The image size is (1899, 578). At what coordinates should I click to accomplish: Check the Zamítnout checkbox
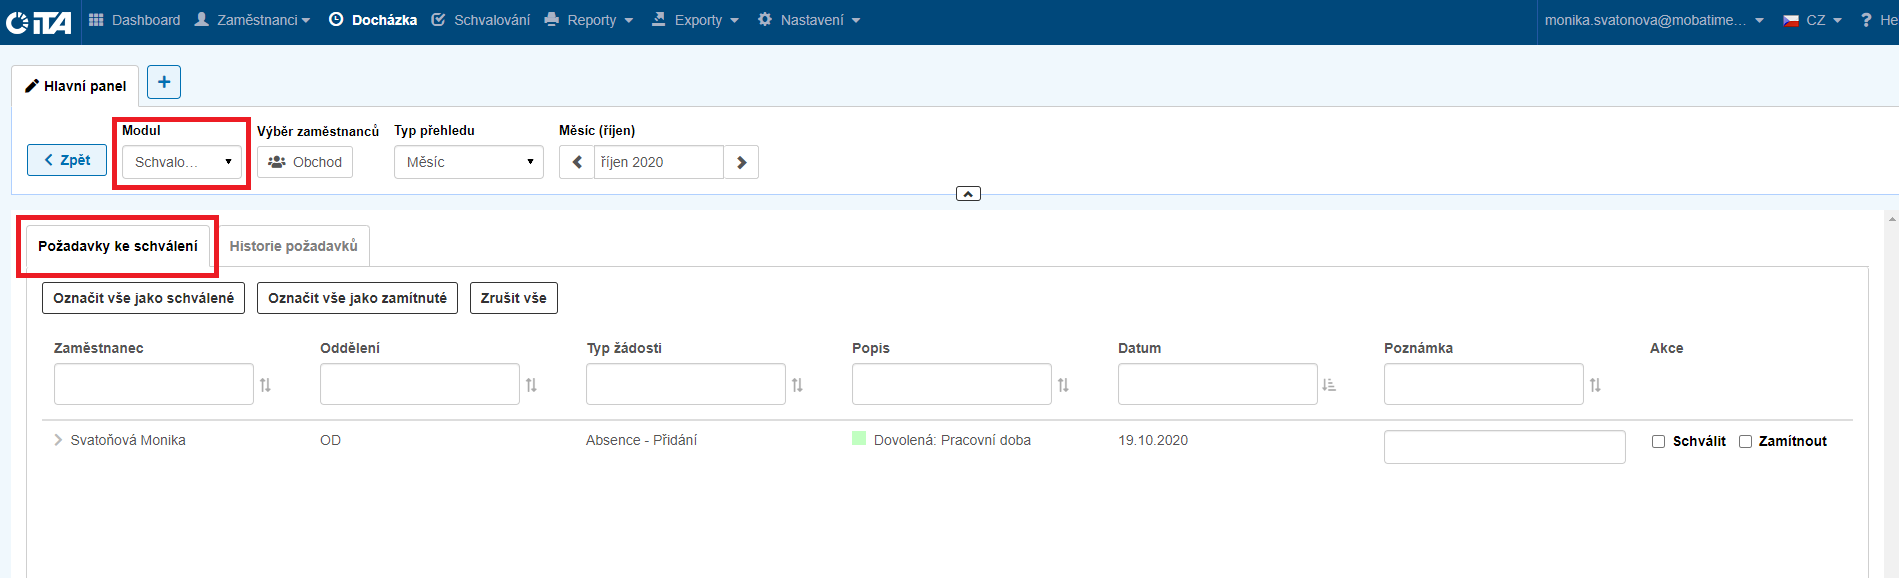point(1745,441)
